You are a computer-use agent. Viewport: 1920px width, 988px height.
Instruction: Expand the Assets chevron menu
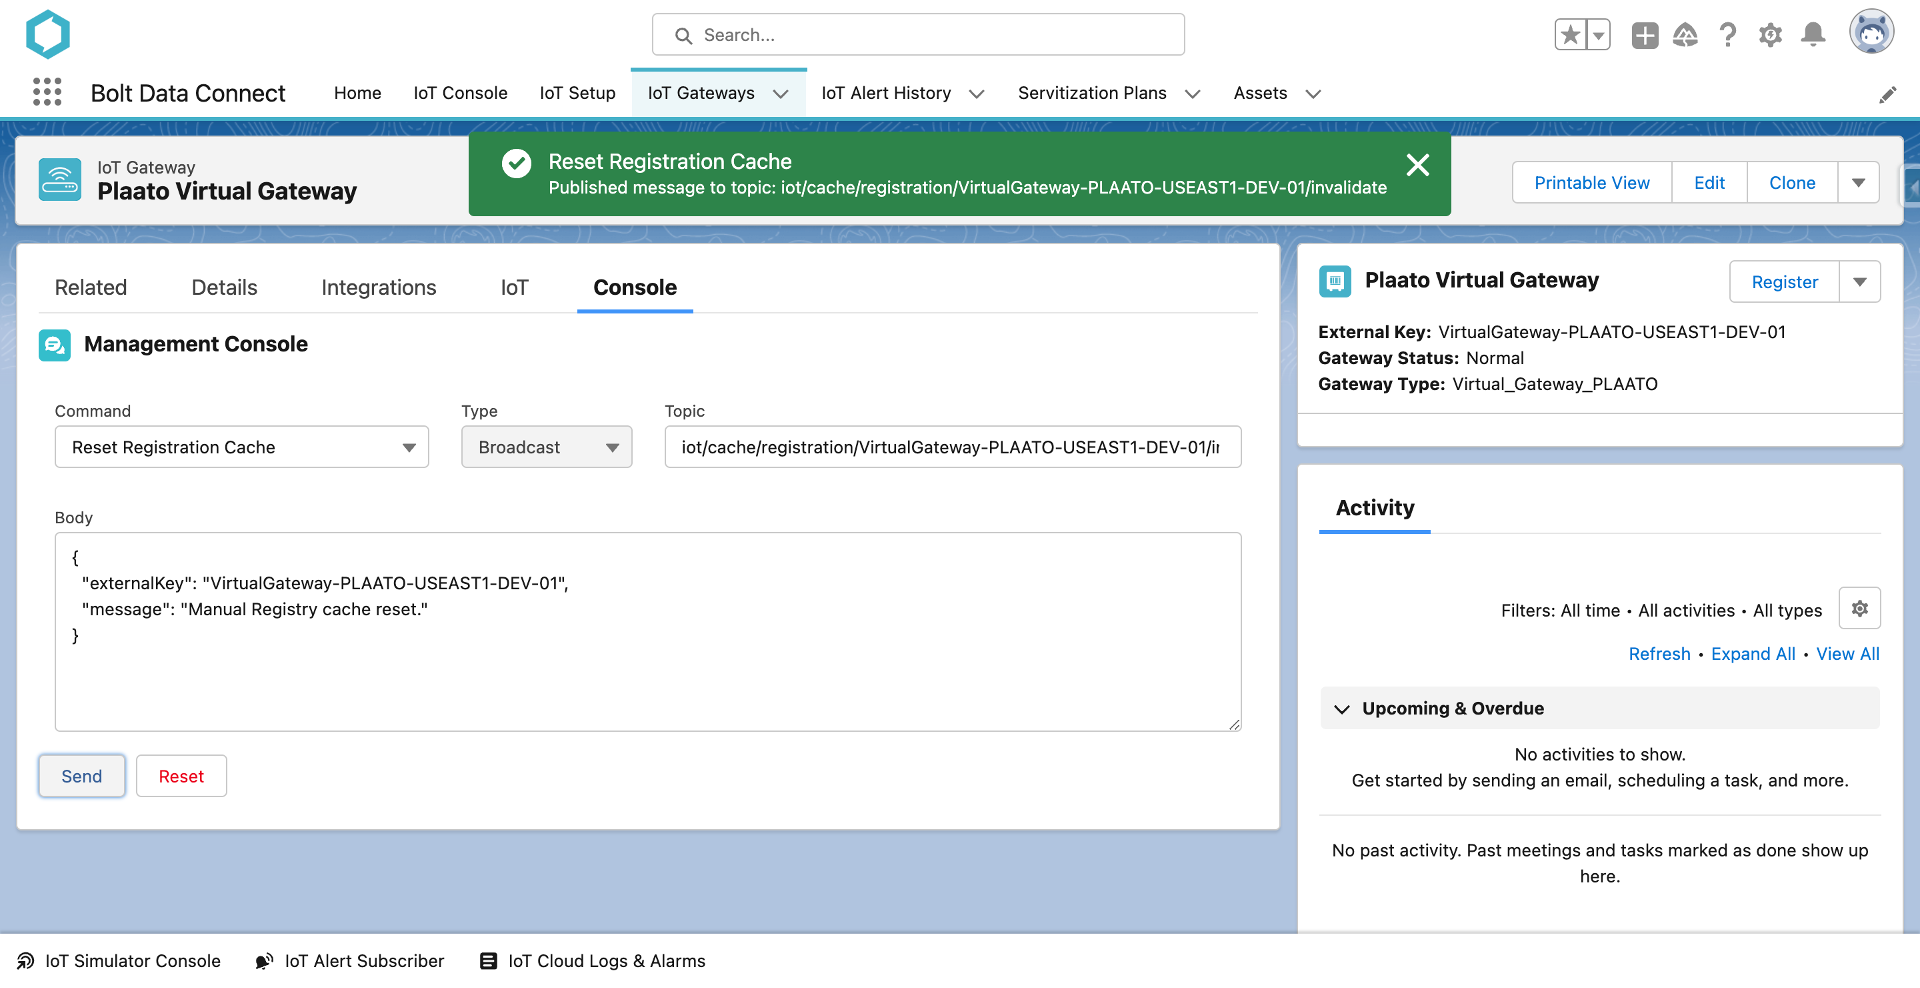(1313, 94)
